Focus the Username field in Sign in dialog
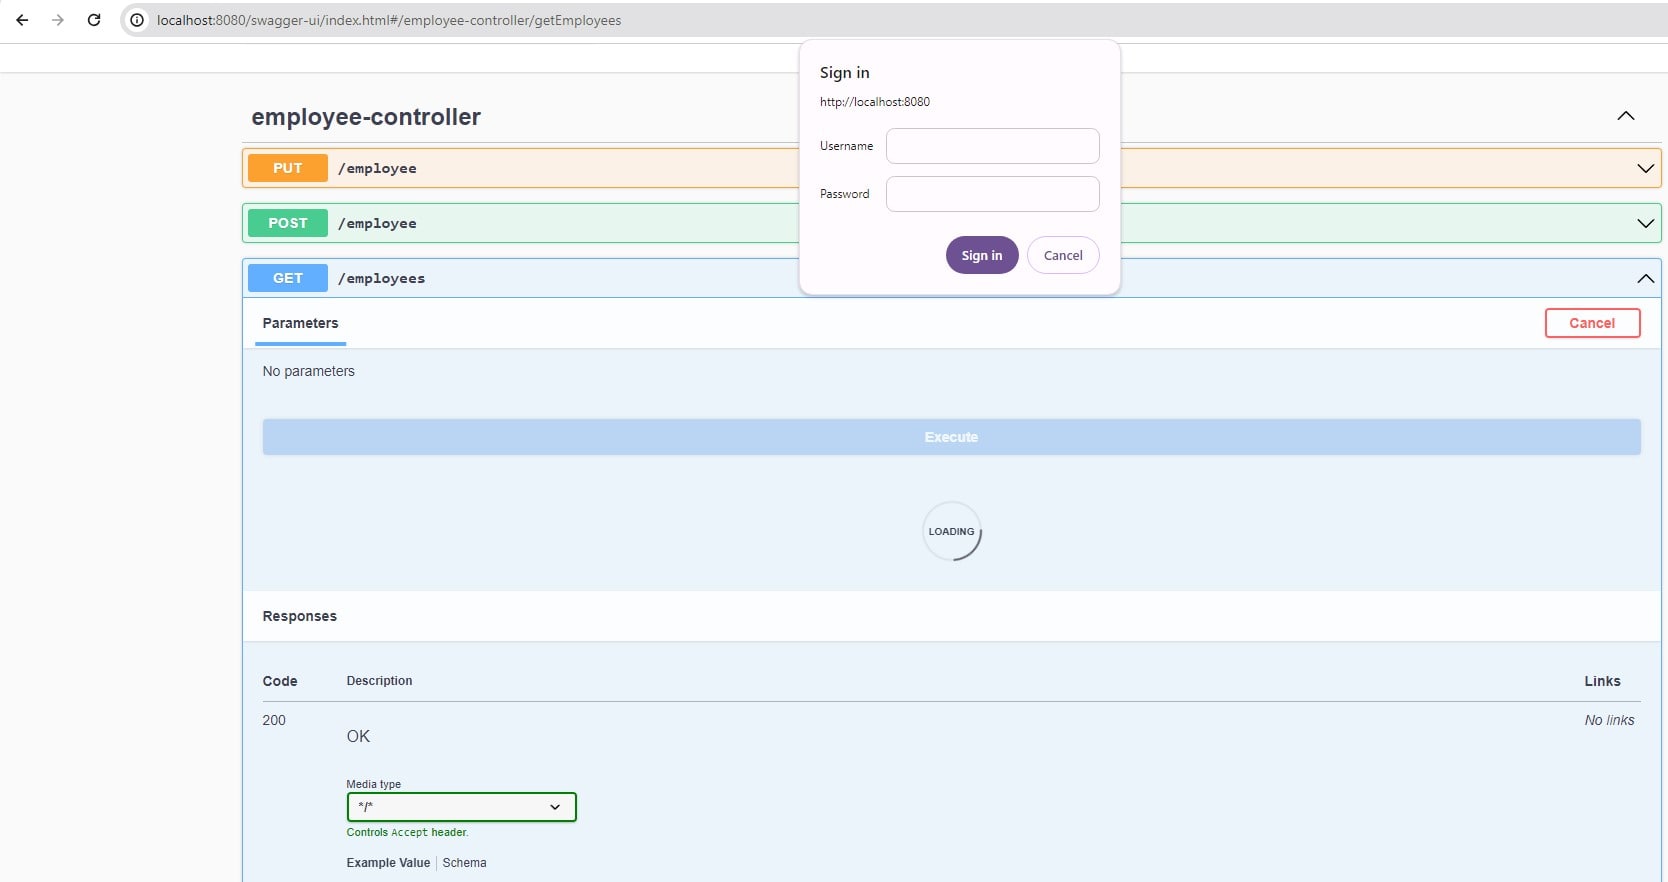Screen dimensions: 1668x882 [992, 146]
